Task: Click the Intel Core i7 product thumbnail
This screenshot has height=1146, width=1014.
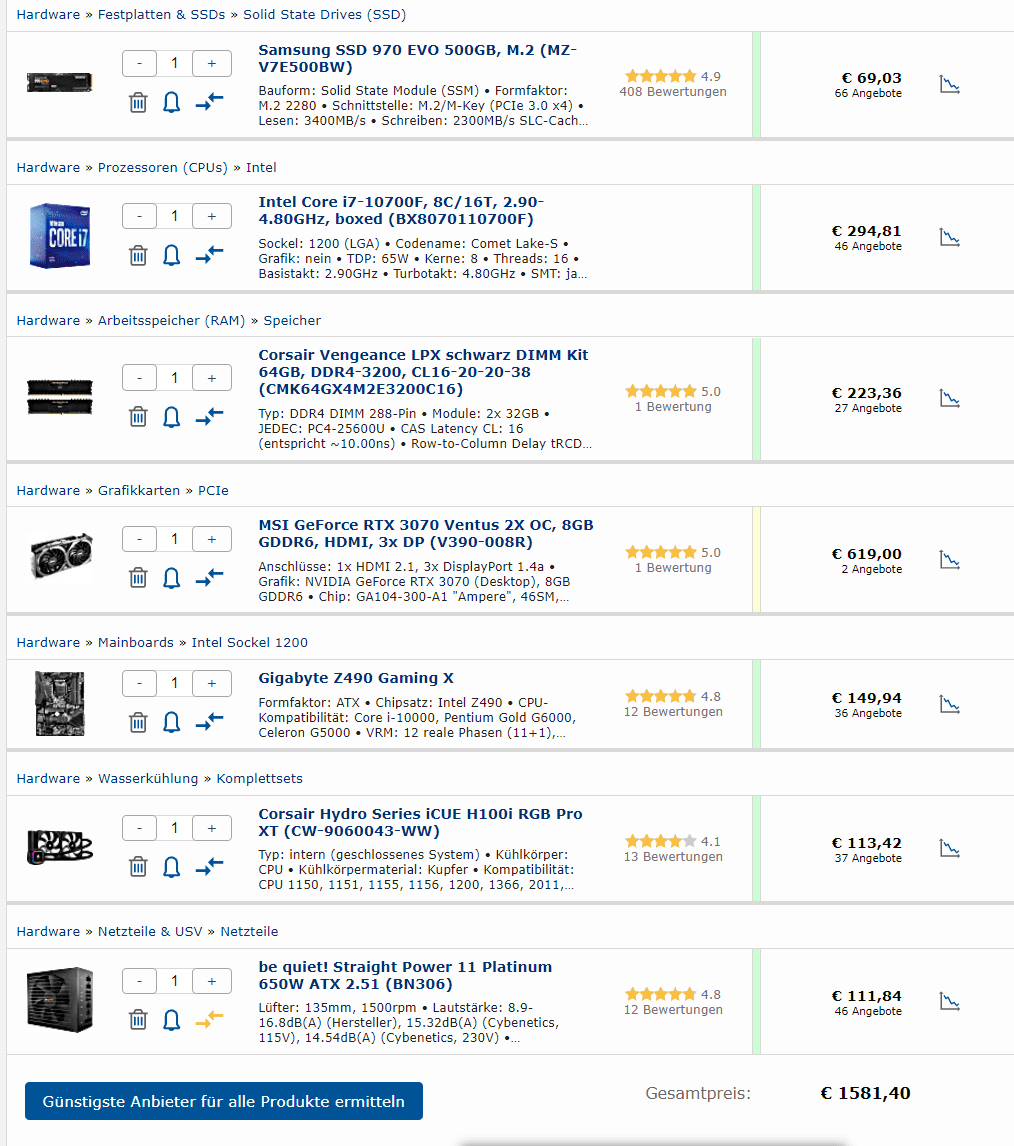Action: click(60, 236)
